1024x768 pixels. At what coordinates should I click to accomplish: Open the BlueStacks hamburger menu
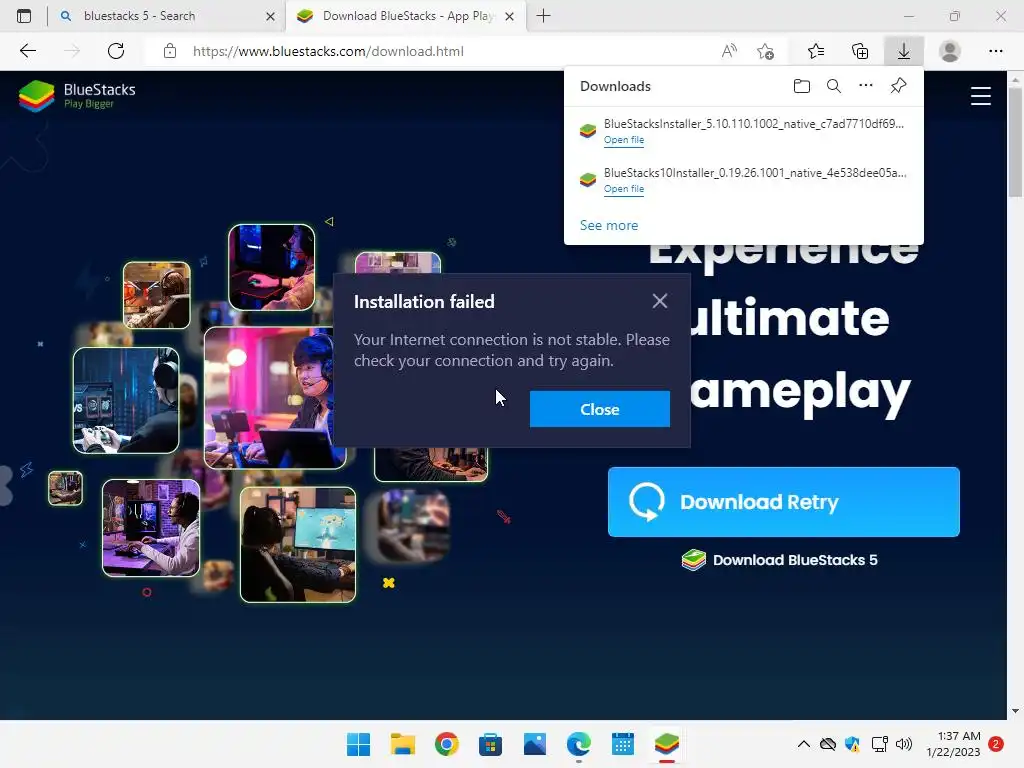[980, 96]
